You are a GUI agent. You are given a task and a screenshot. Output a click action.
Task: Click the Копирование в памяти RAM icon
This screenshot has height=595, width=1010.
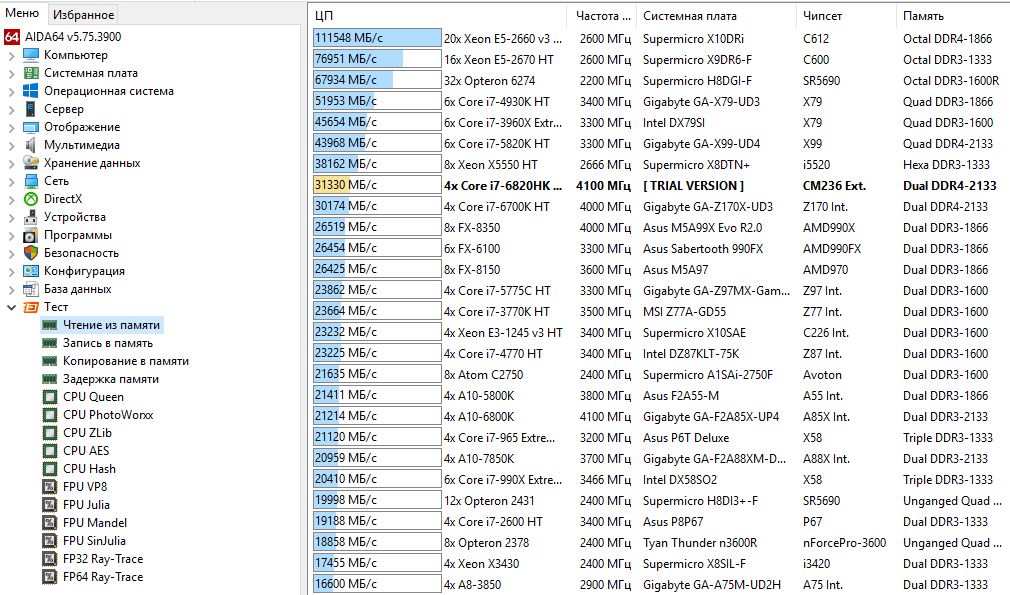[x=50, y=361]
